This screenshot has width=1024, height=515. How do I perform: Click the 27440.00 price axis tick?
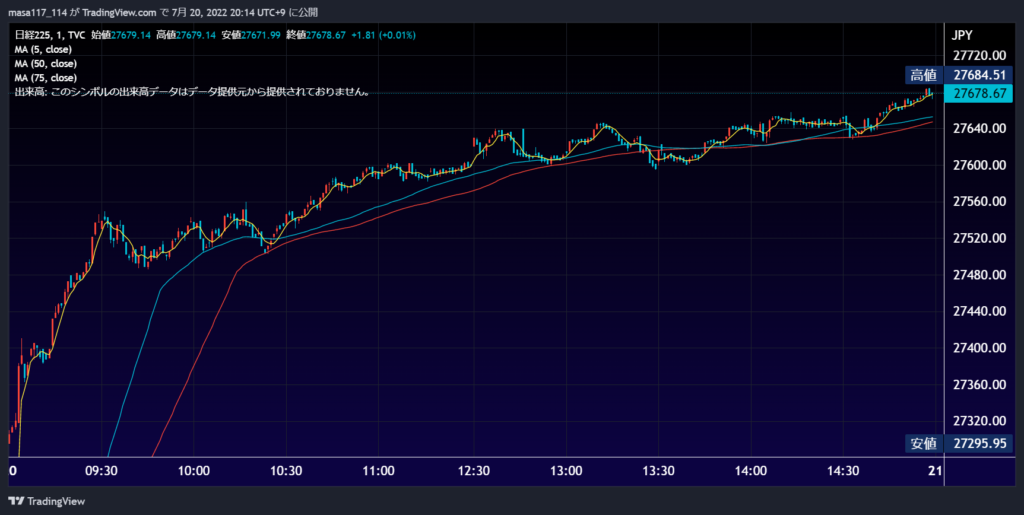click(980, 311)
